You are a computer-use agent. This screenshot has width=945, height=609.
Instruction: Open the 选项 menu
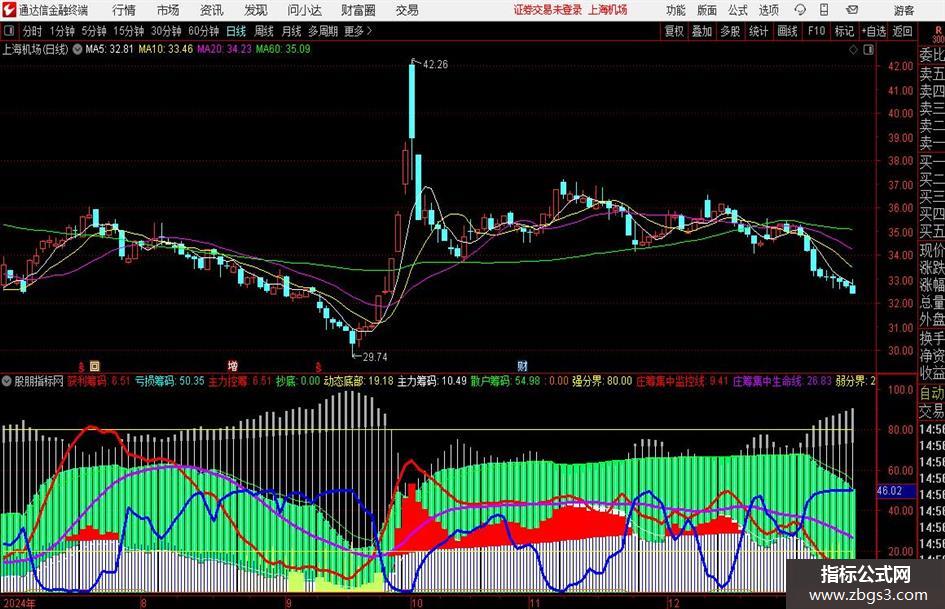[x=768, y=10]
